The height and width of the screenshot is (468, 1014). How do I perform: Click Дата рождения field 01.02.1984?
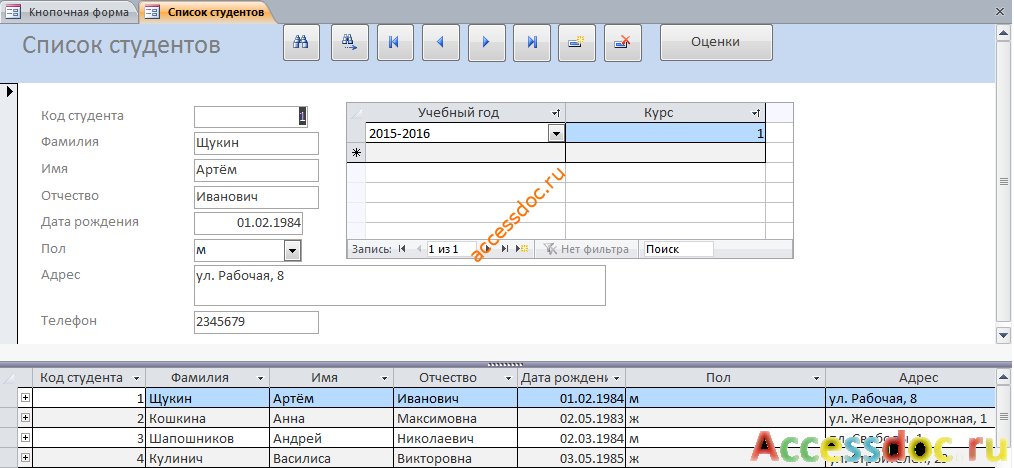[x=248, y=223]
